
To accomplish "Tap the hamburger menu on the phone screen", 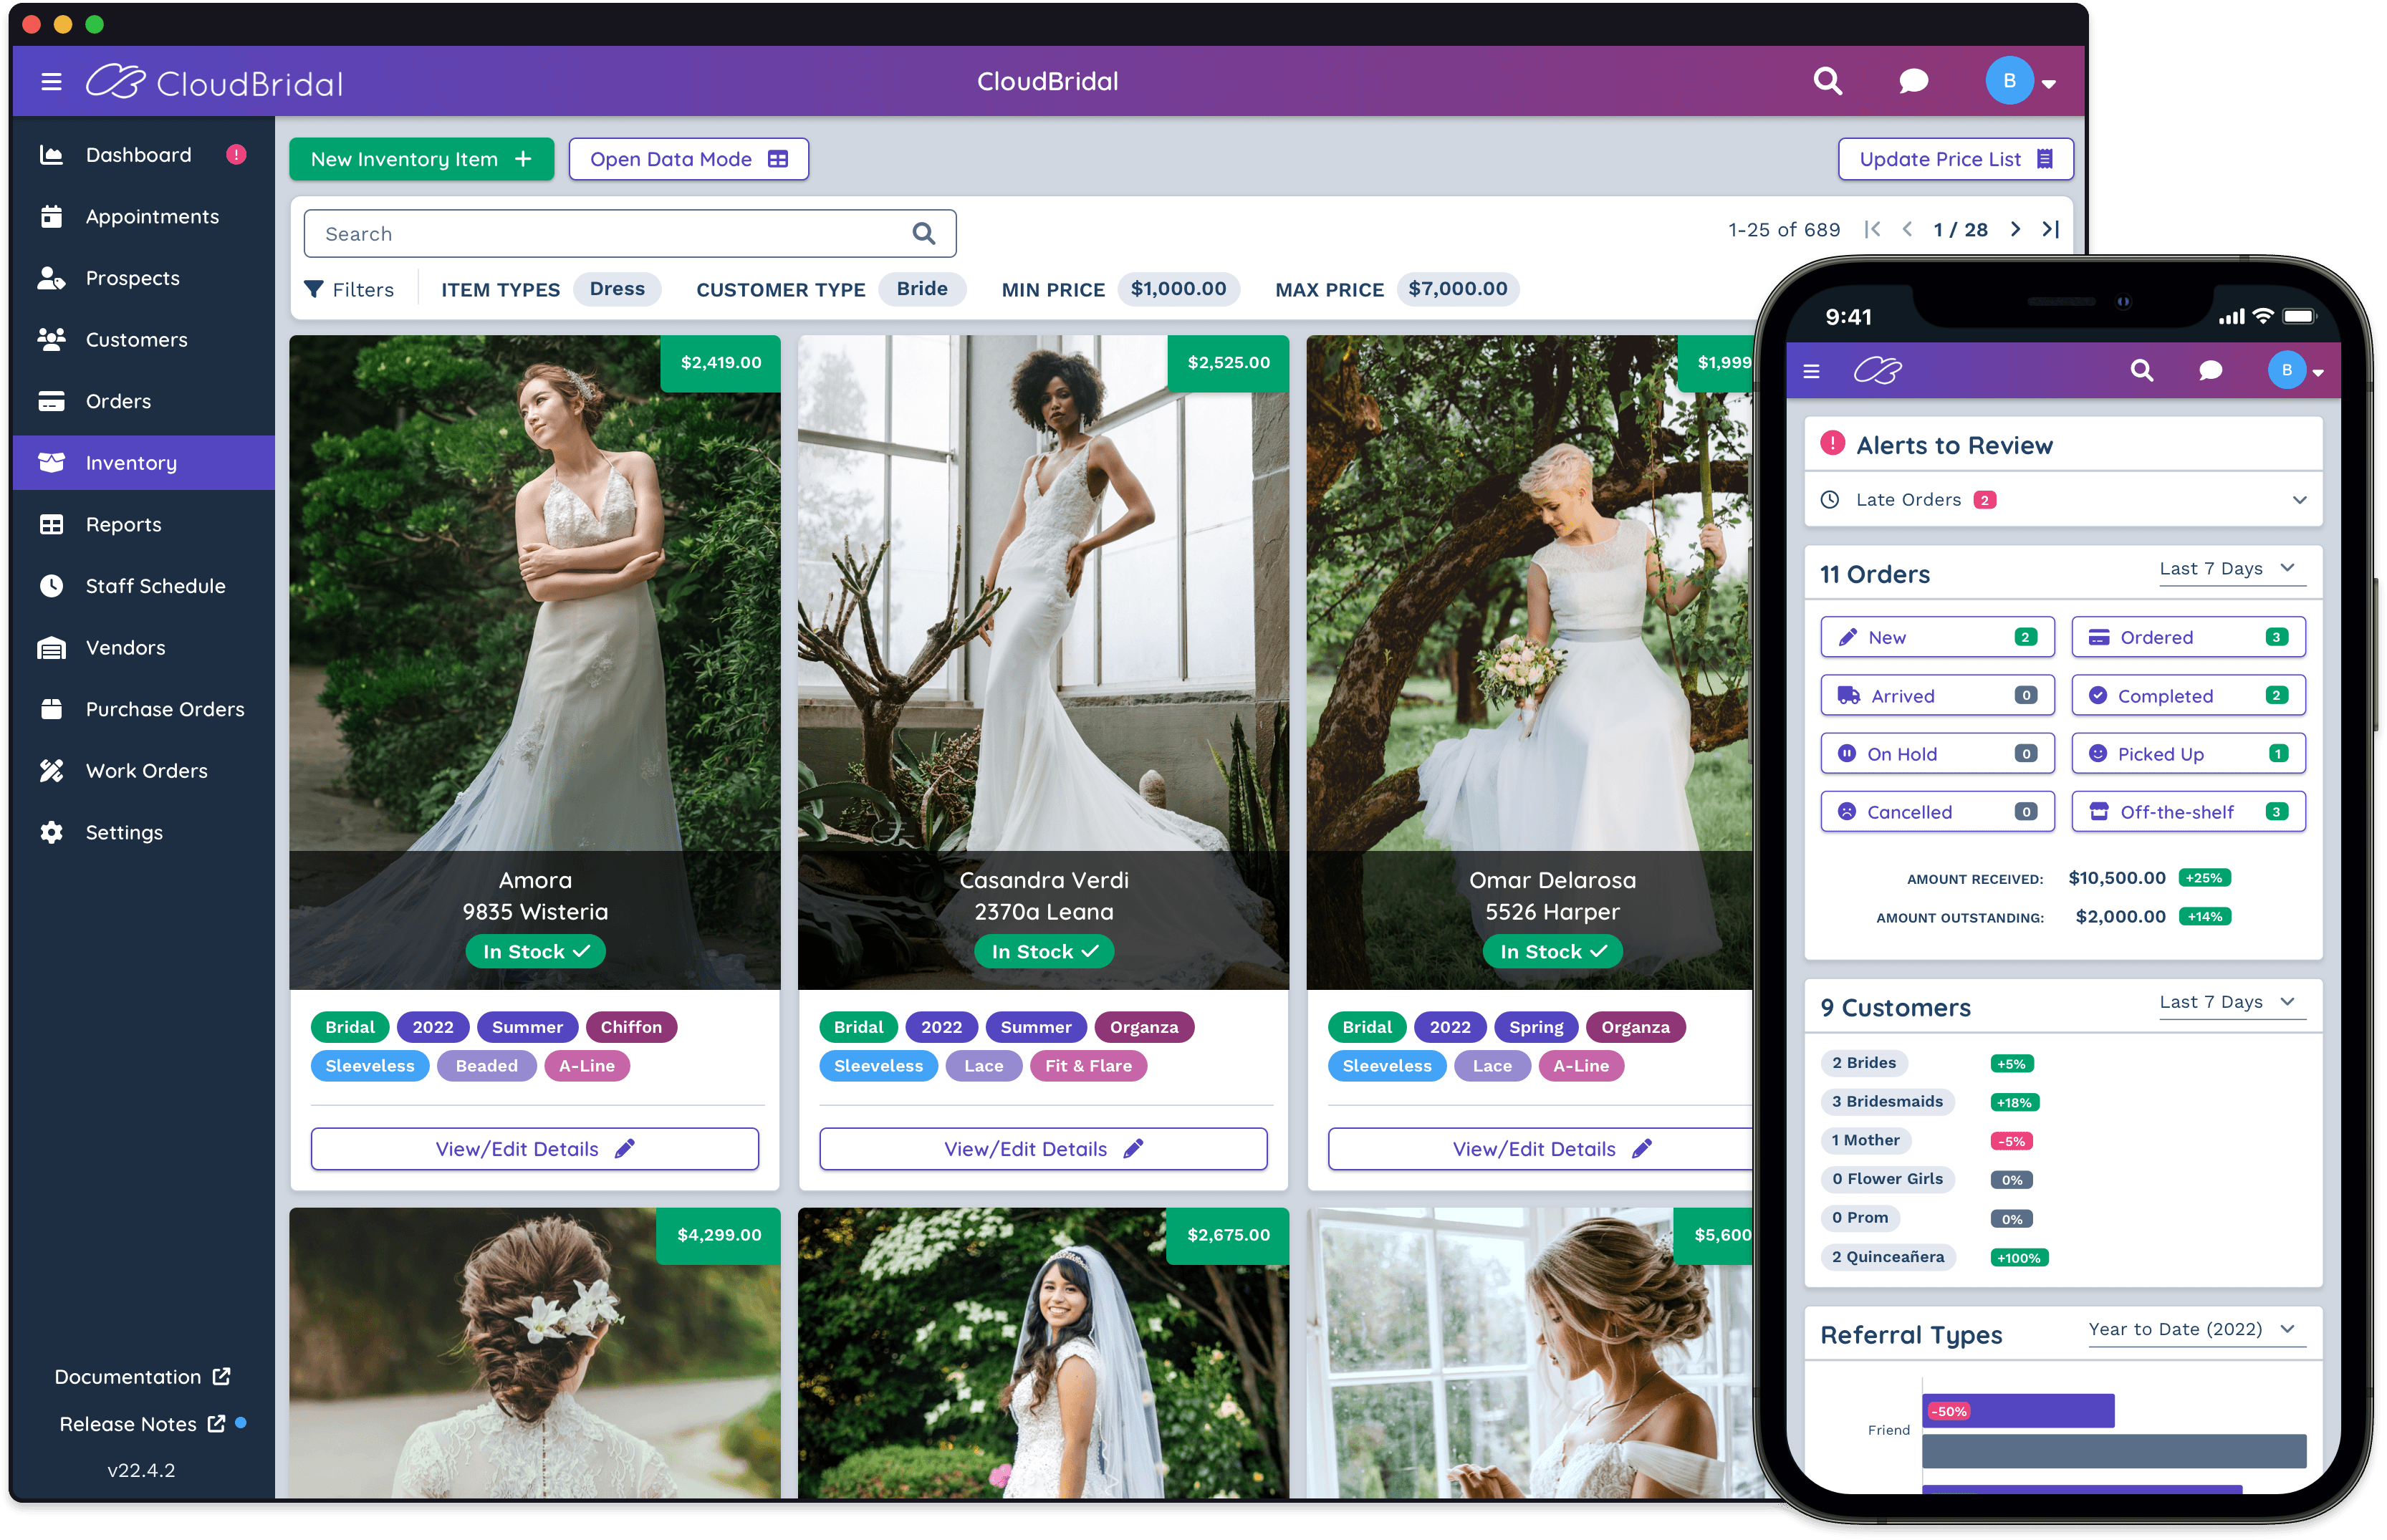I will (x=1810, y=370).
